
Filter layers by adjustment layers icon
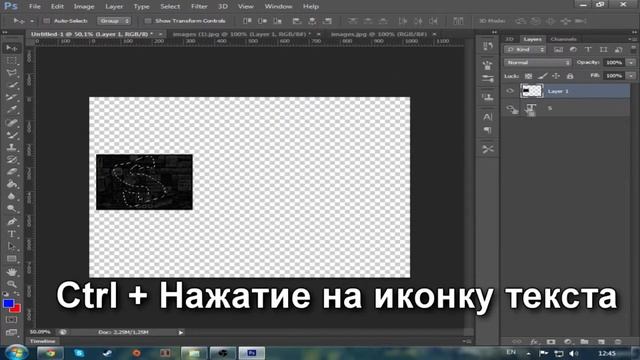pos(573,50)
